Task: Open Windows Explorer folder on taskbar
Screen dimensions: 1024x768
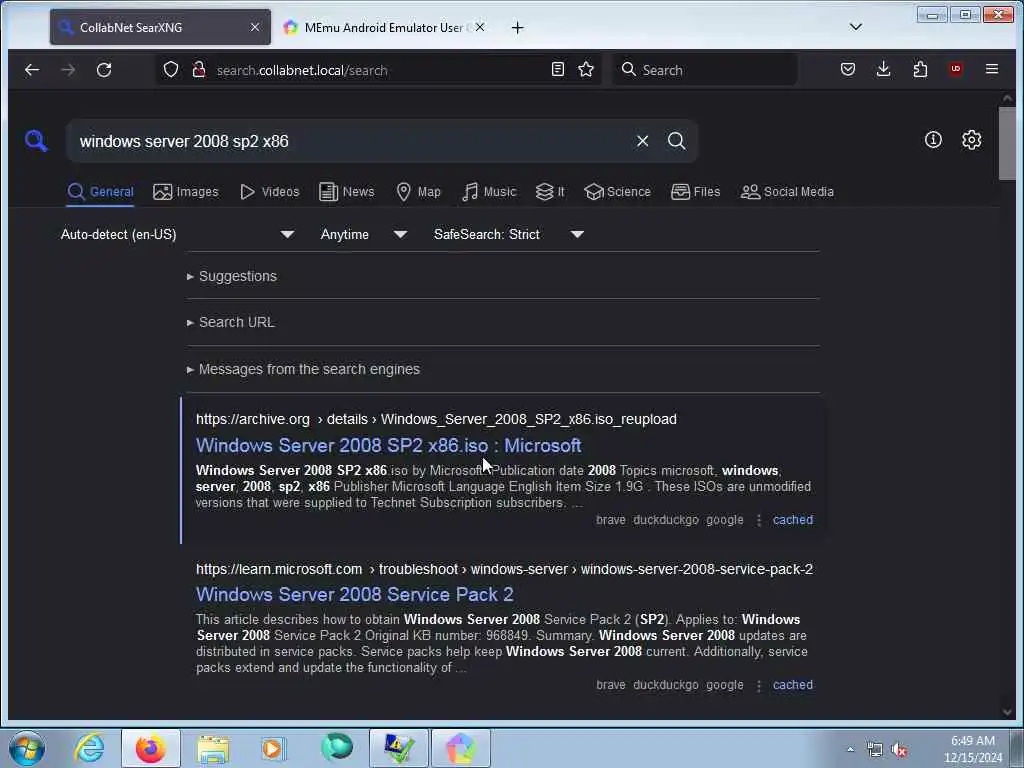Action: (x=213, y=748)
